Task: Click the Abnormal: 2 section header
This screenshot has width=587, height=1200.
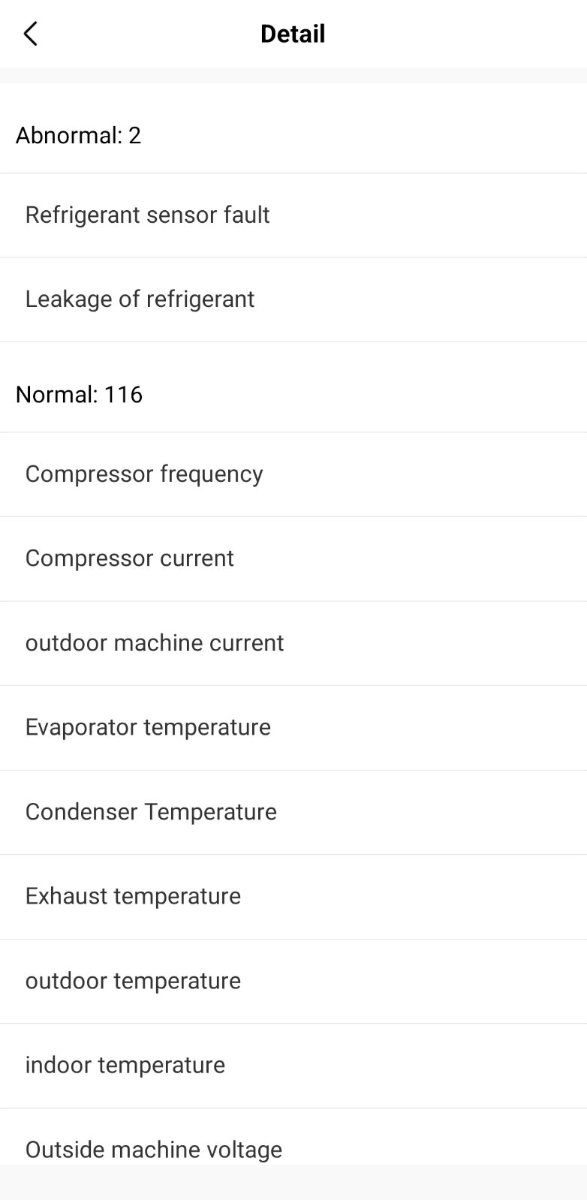Action: (x=78, y=135)
